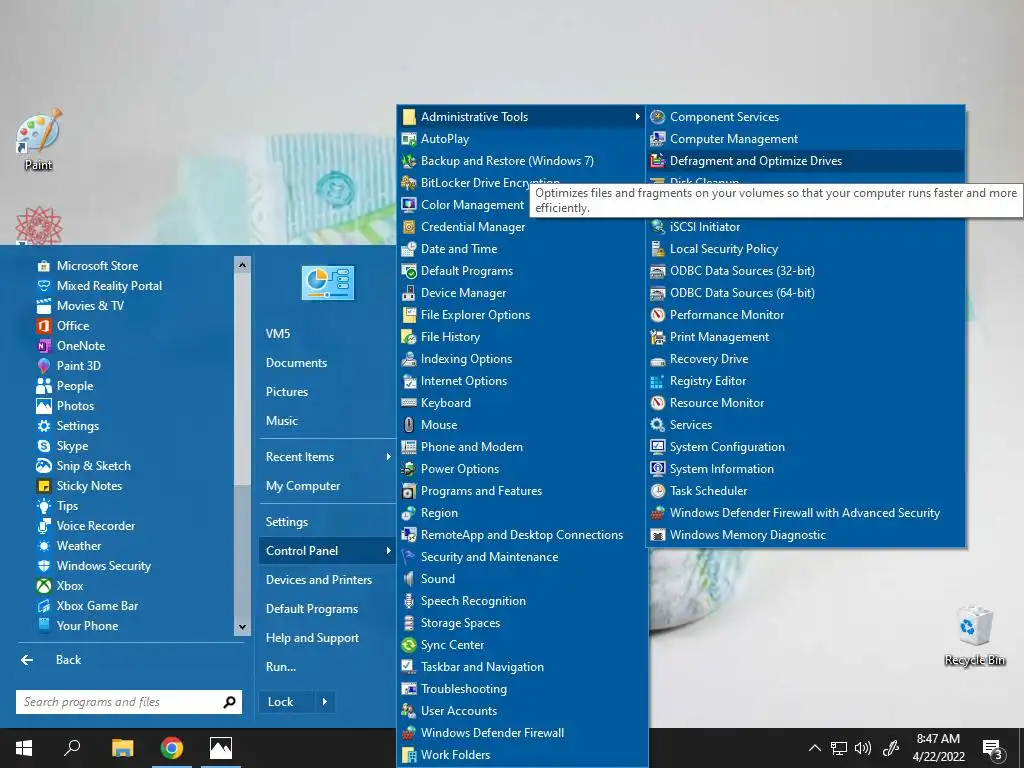Open Backup and Restore (Windows 7)

[x=521, y=161]
